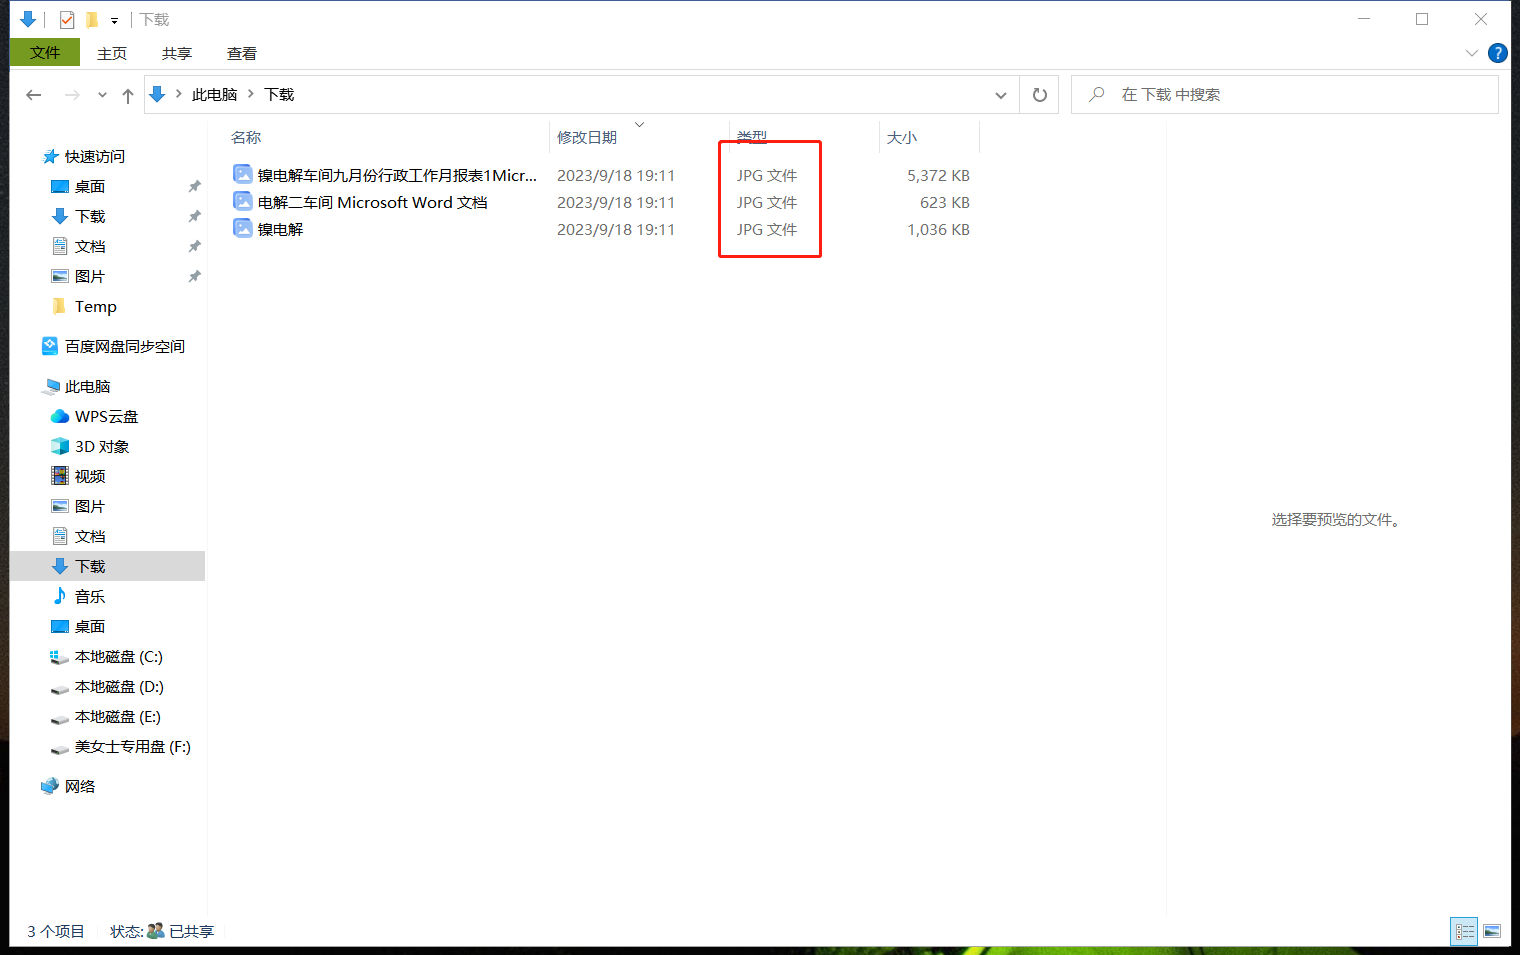Open Explorer help with the question mark icon

point(1497,53)
